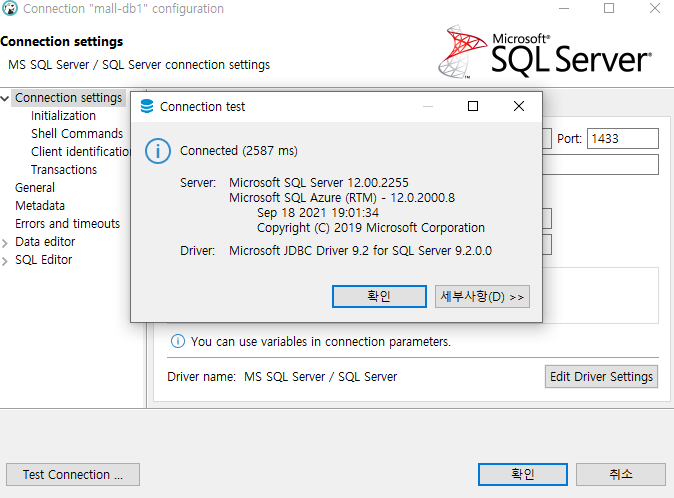The height and width of the screenshot is (498, 674).
Task: Select Errors and timeouts in tree
Action: pyautogui.click(x=67, y=224)
